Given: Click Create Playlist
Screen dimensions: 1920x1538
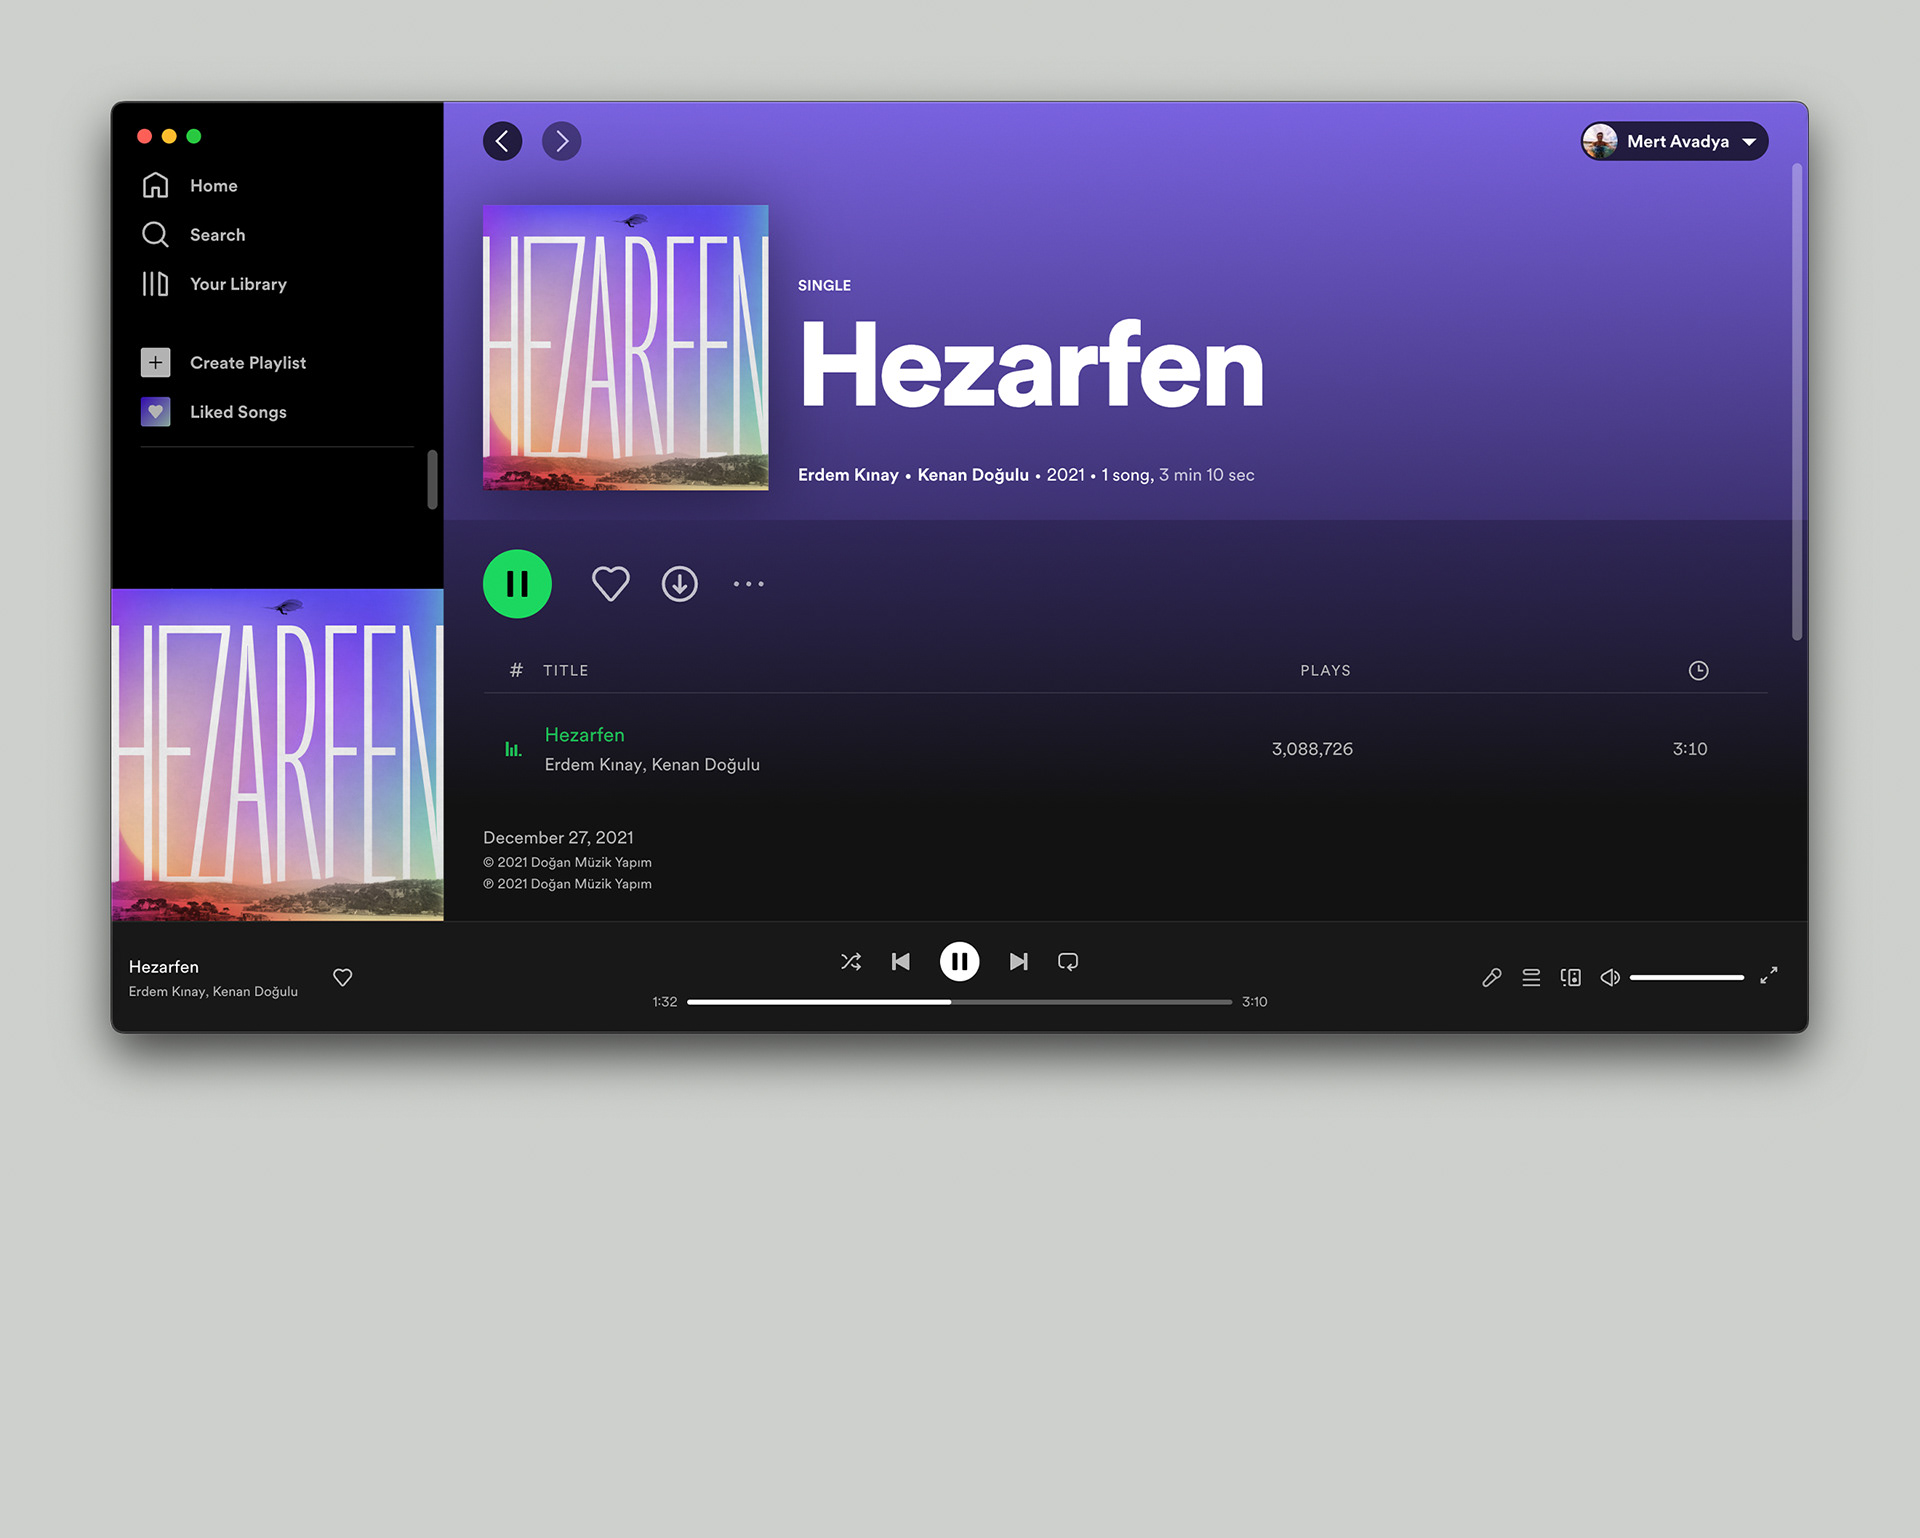Looking at the screenshot, I should (247, 363).
